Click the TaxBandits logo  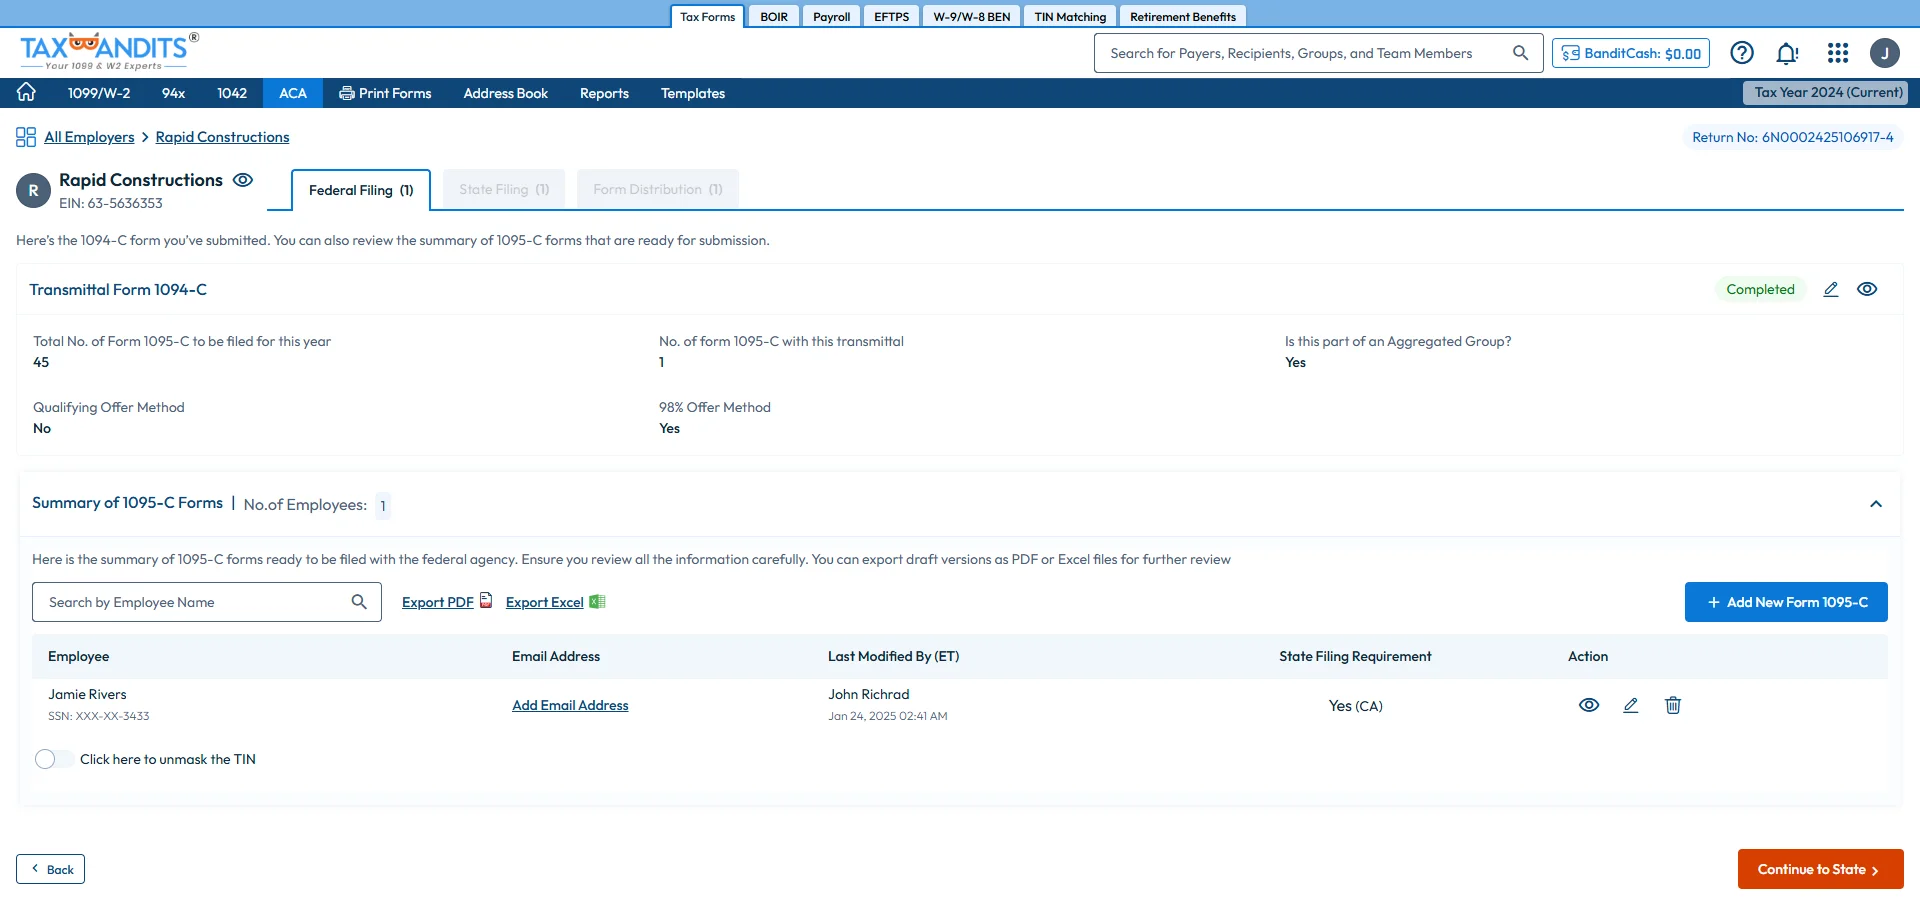[x=109, y=51]
